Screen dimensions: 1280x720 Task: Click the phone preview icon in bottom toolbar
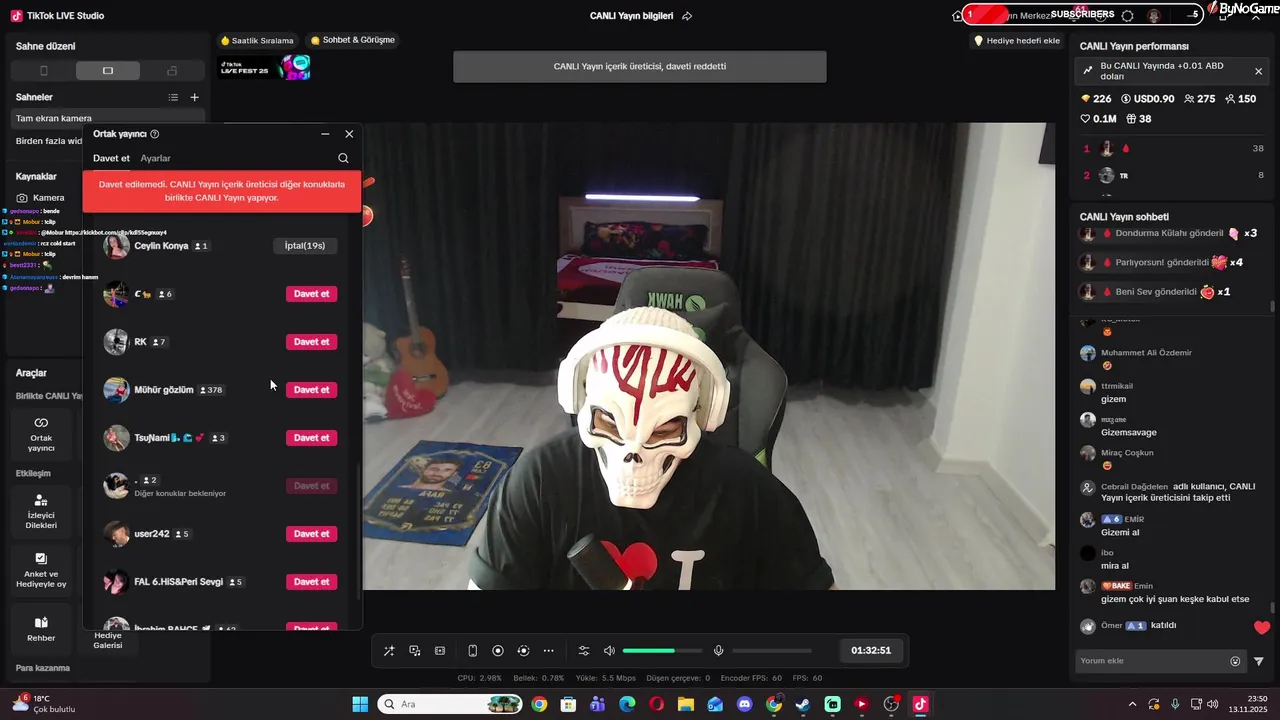(473, 651)
